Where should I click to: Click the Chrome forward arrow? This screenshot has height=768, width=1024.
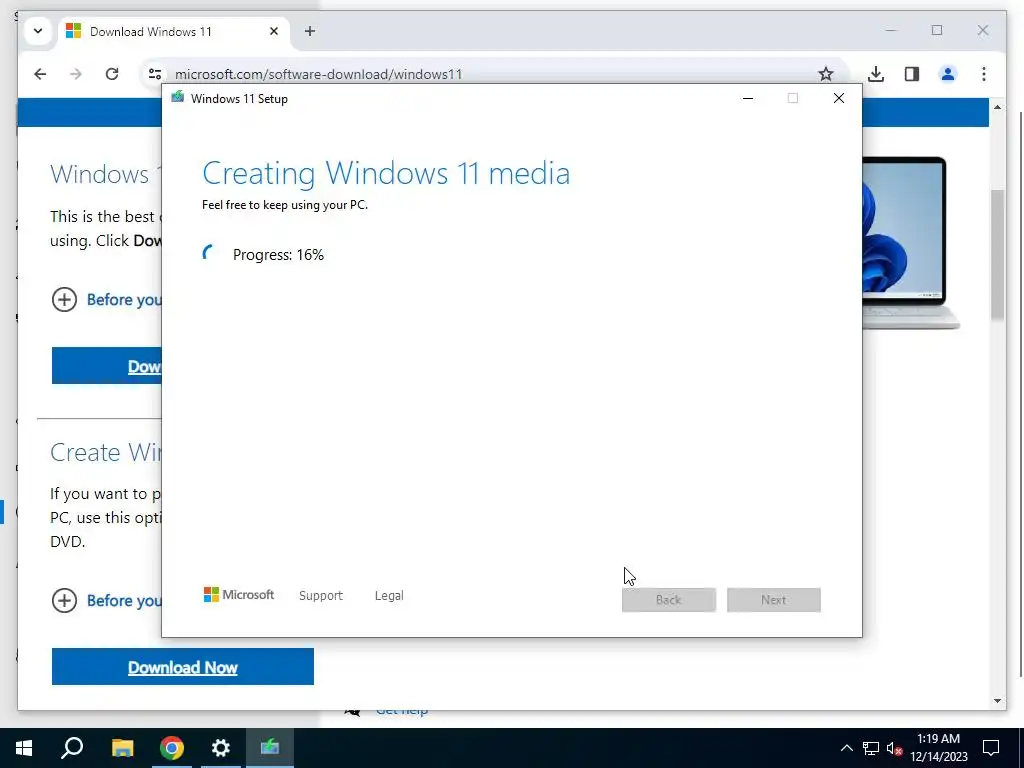pos(76,74)
